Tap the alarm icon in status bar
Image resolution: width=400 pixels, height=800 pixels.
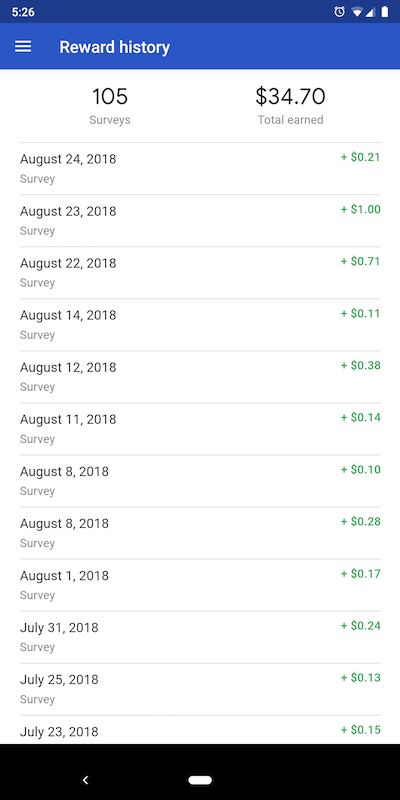point(339,12)
